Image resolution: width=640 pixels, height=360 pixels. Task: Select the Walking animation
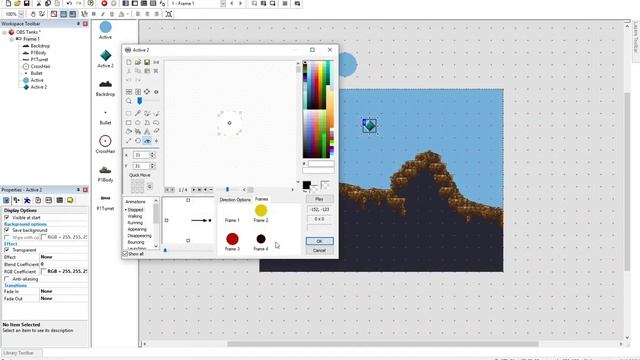(x=135, y=216)
